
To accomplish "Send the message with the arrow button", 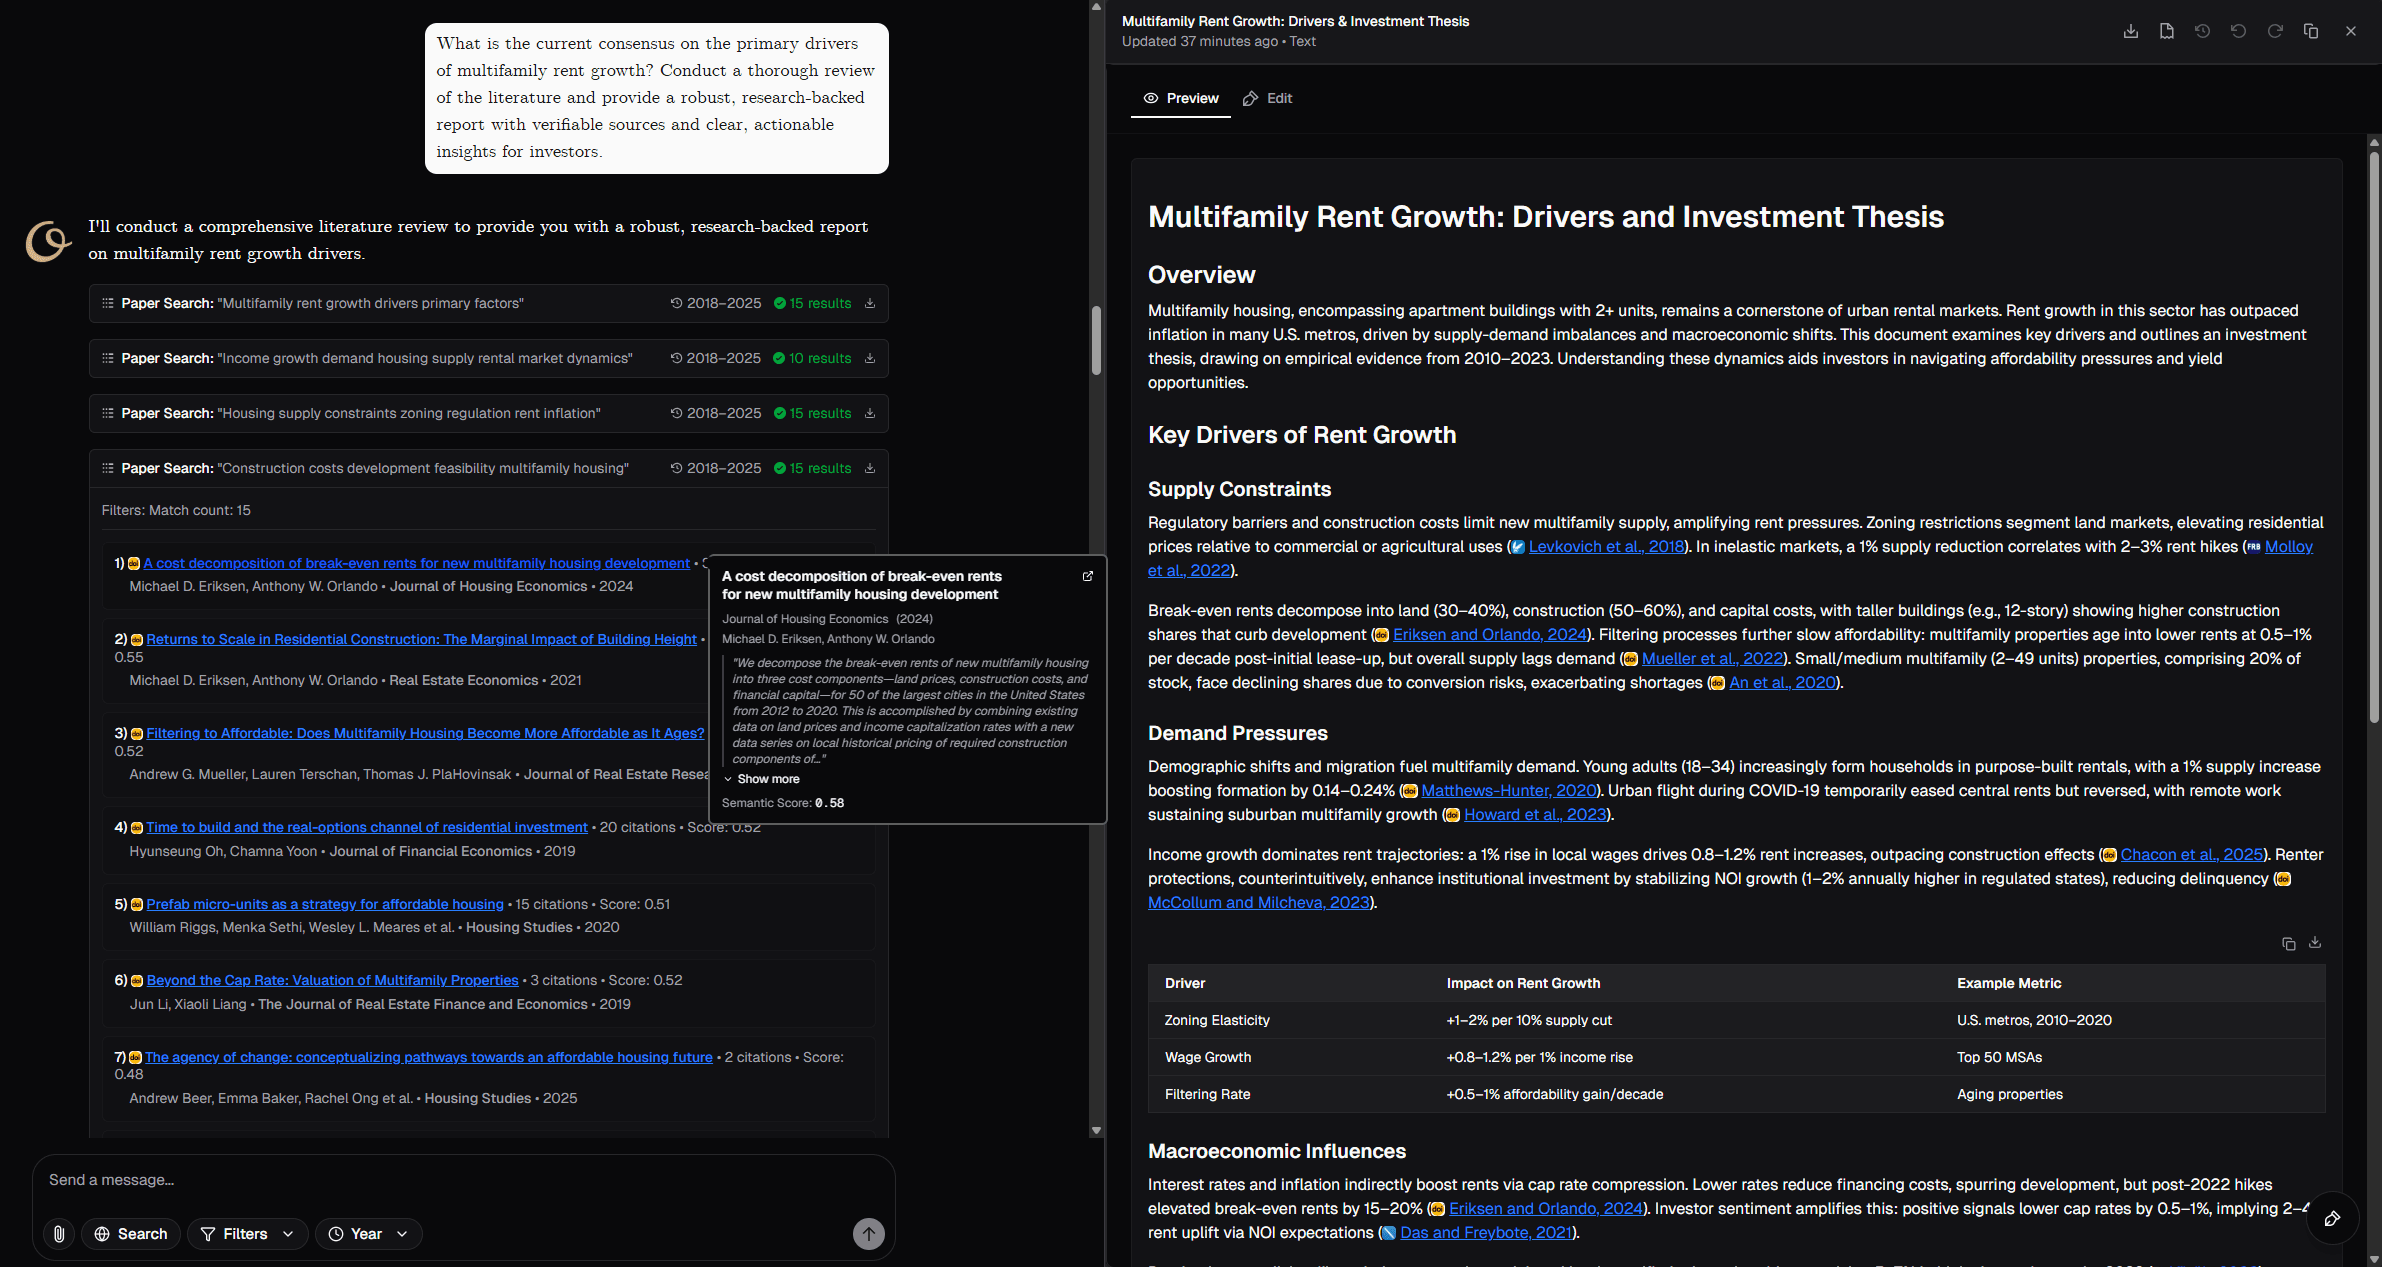I will click(867, 1233).
